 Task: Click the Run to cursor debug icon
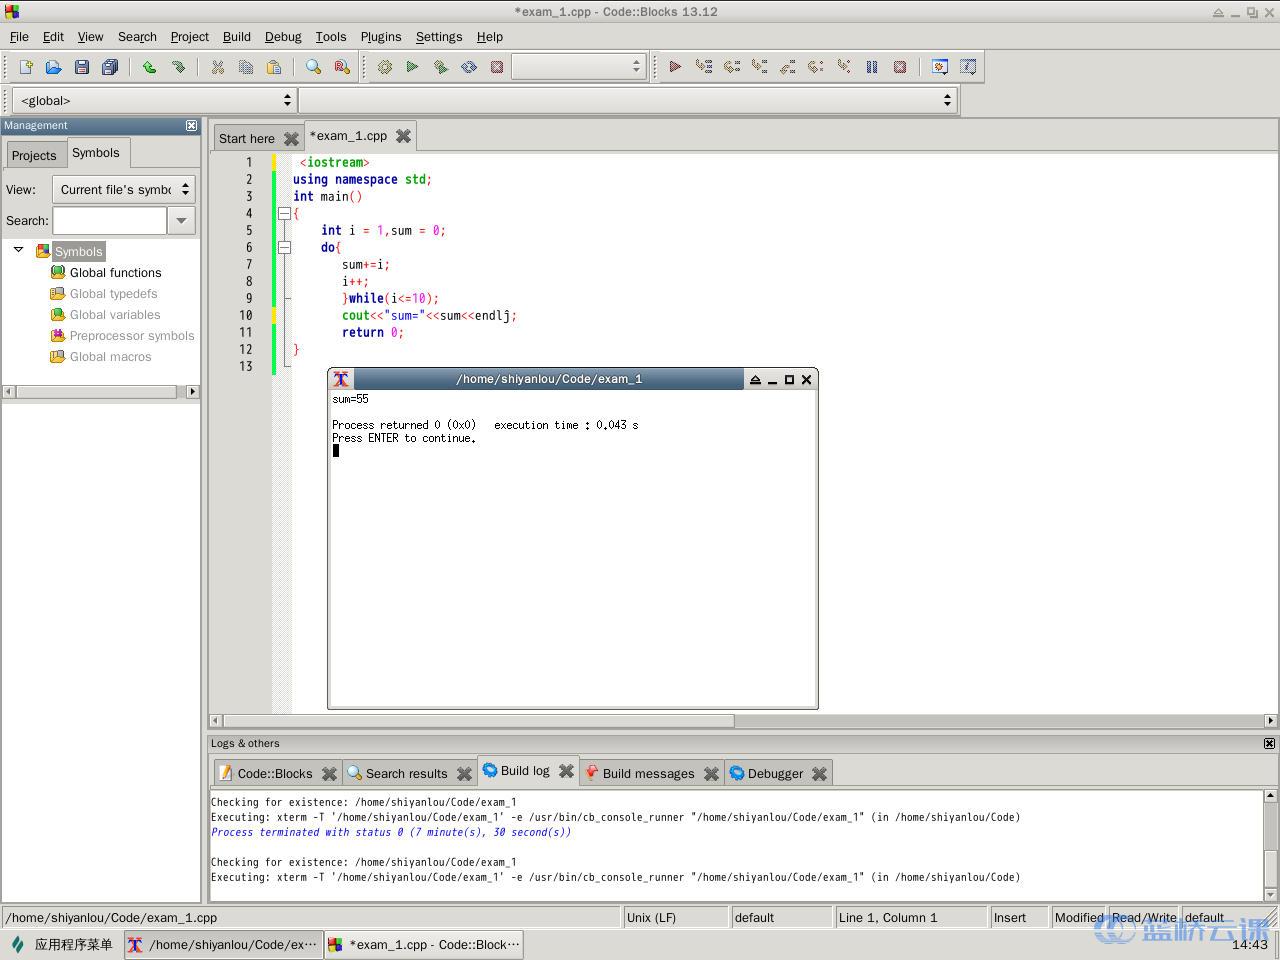704,67
